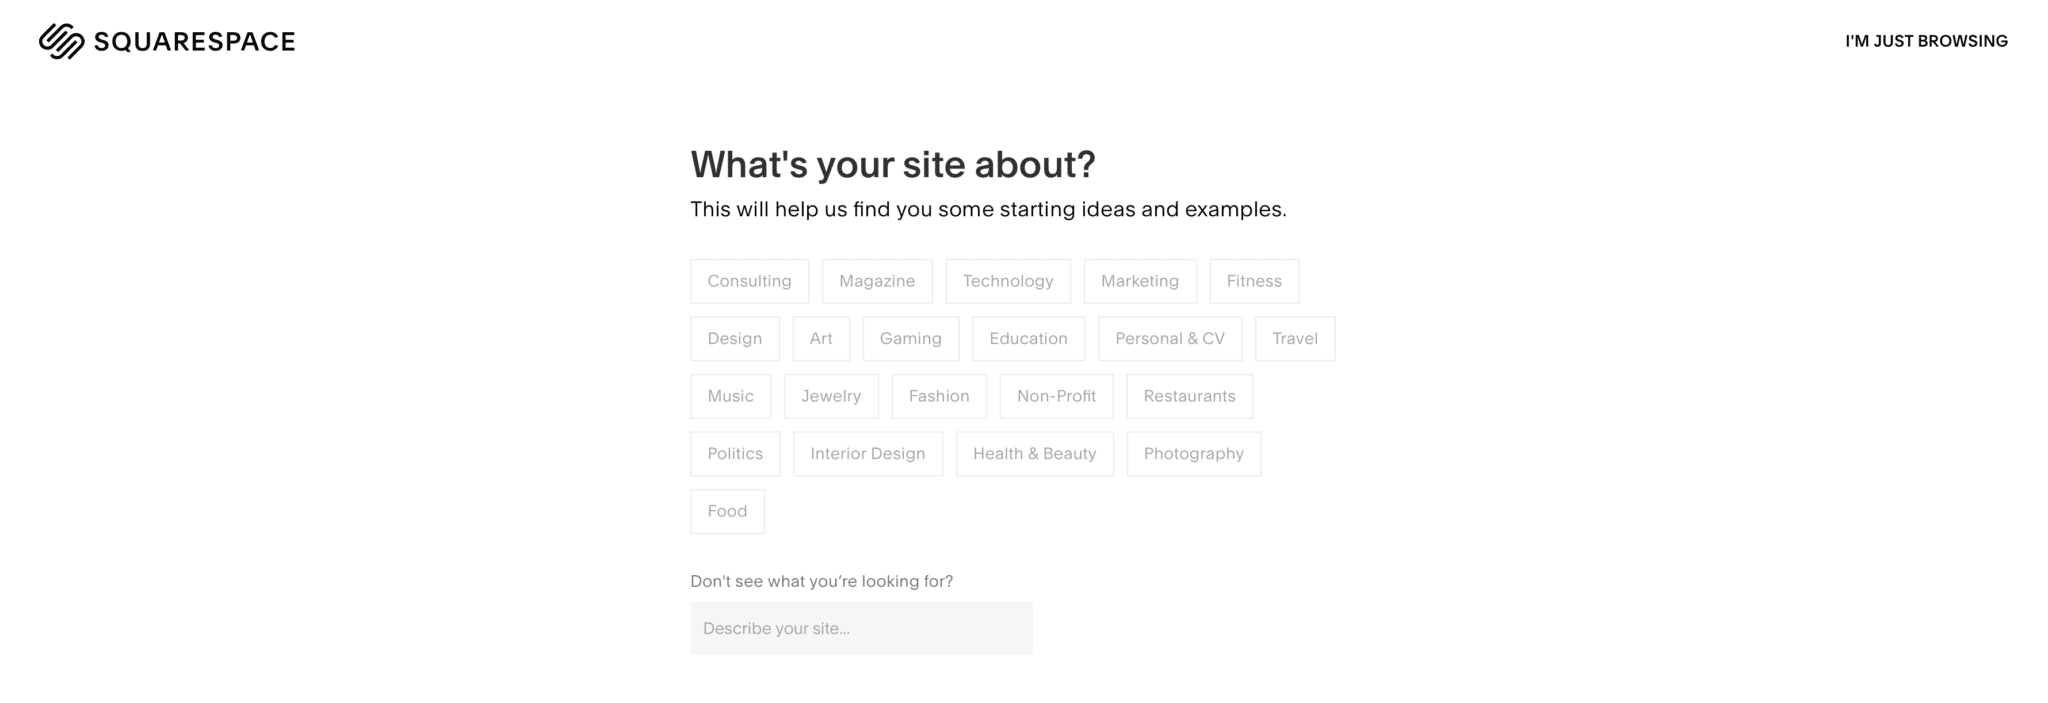Select the Travel topic

click(1295, 339)
